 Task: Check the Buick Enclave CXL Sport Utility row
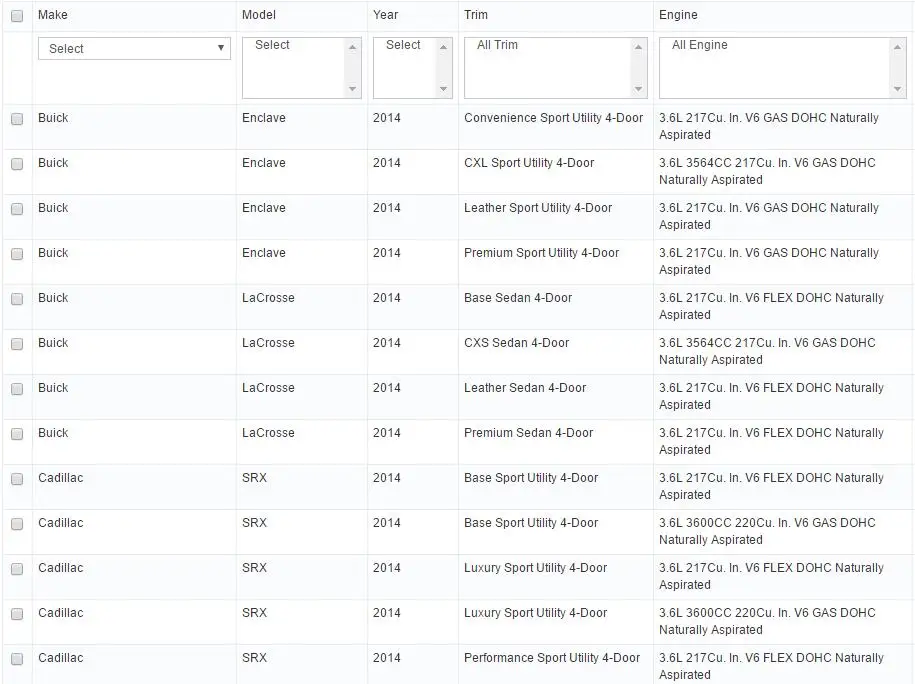click(17, 164)
